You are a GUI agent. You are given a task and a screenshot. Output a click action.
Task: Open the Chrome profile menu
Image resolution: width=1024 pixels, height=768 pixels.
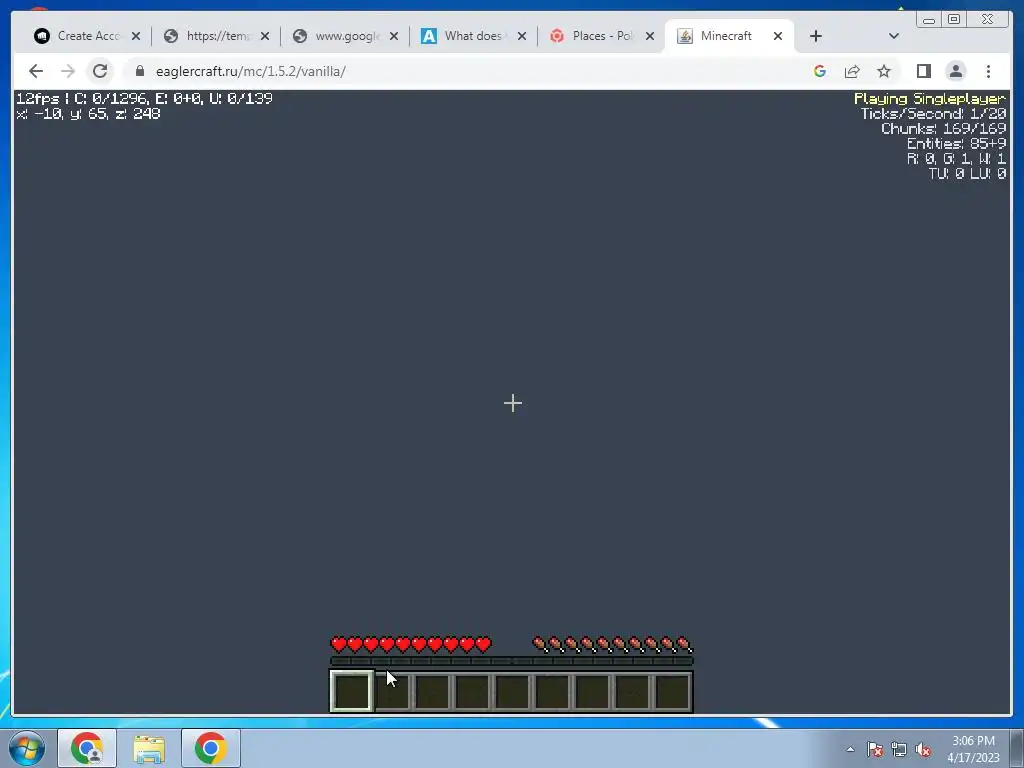[956, 71]
